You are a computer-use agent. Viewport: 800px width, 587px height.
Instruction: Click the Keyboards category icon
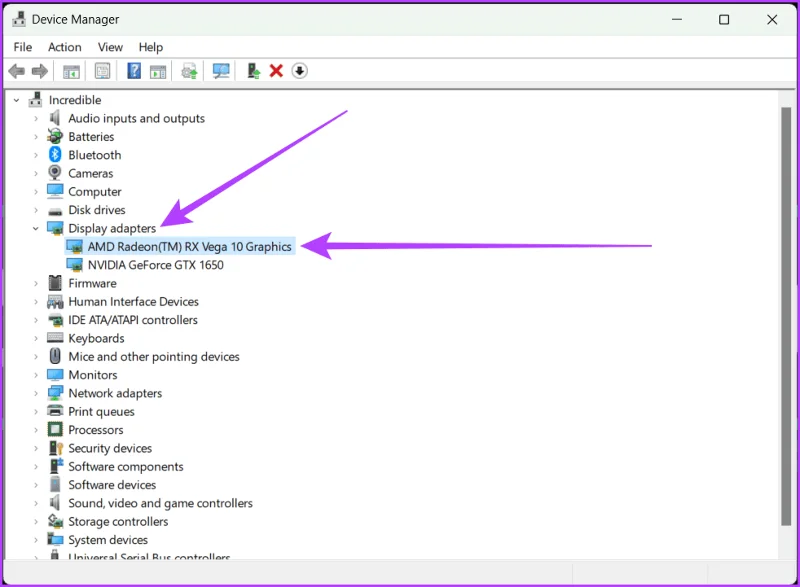pyautogui.click(x=55, y=338)
